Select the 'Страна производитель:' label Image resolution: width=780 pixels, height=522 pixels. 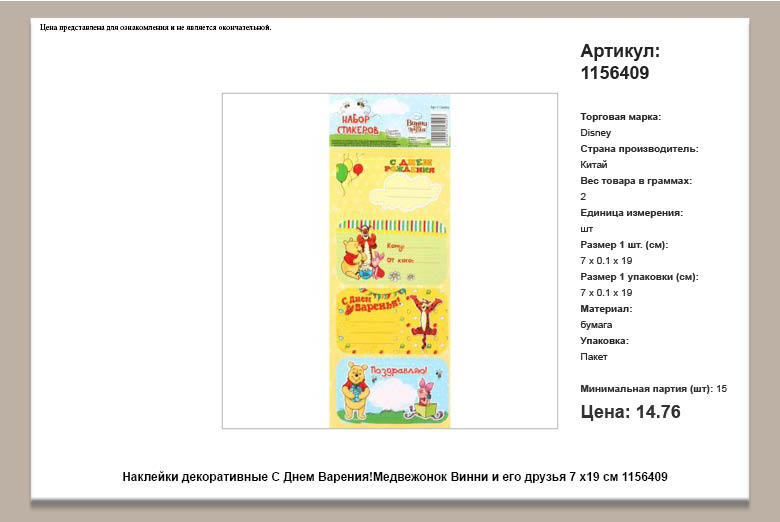click(639, 149)
